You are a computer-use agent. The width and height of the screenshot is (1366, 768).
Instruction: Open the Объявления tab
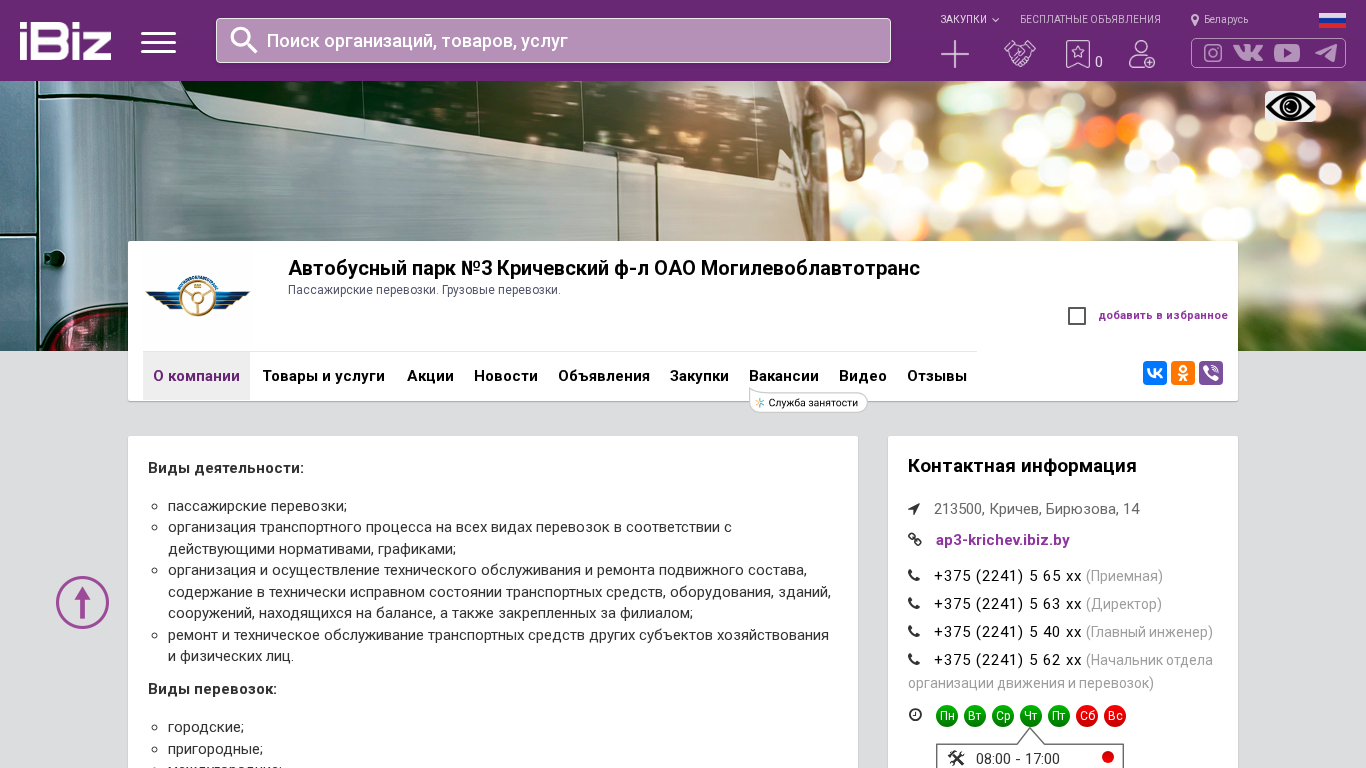tap(604, 376)
